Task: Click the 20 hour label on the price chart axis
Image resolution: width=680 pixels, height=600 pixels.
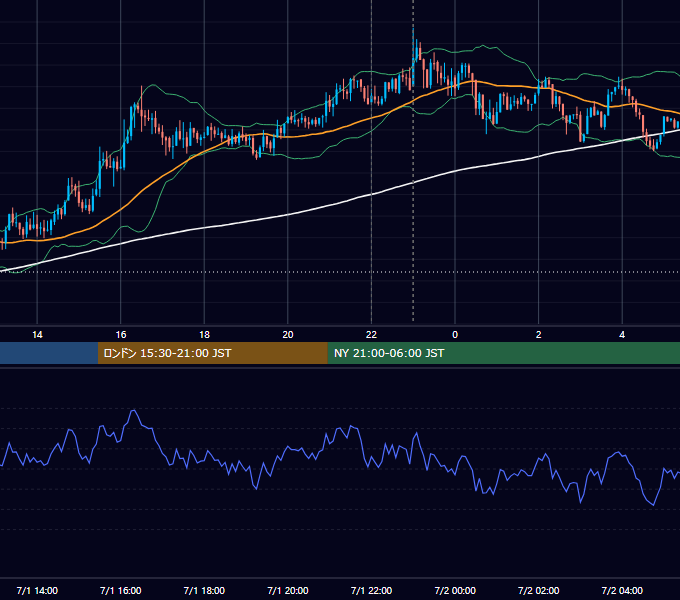Action: 288,335
